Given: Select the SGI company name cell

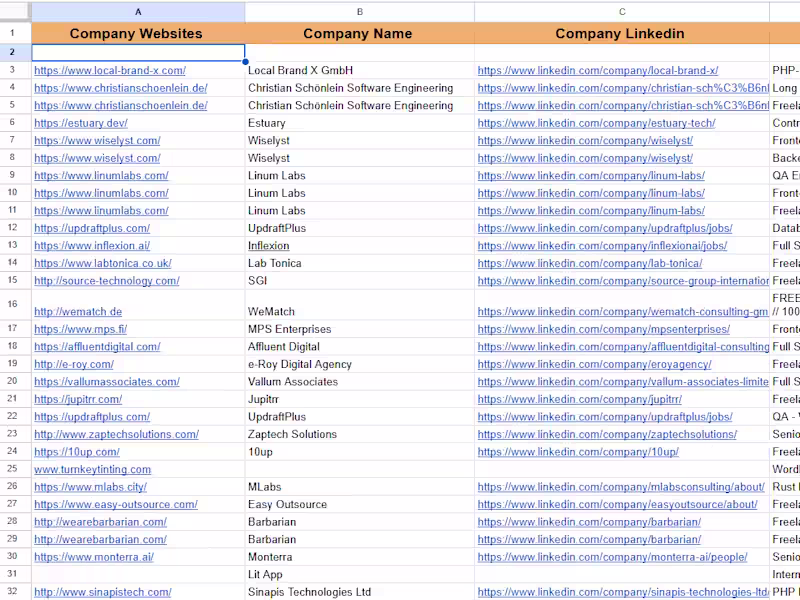Looking at the screenshot, I should point(360,281).
